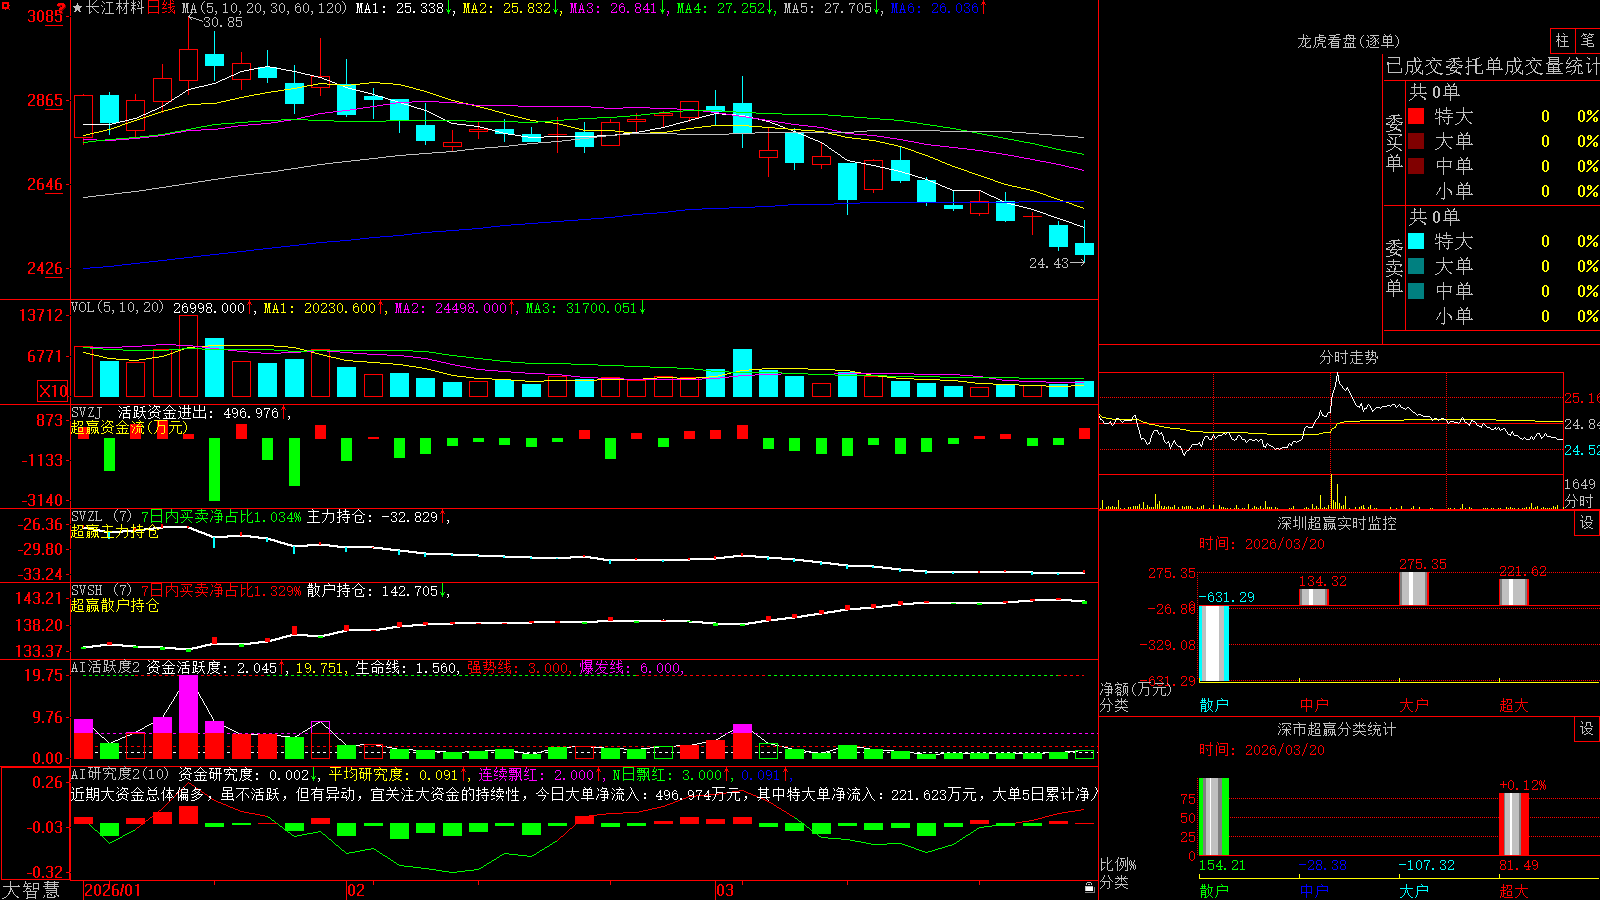
Task: Select the AI活跃度2 indicator label
Action: coord(106,668)
